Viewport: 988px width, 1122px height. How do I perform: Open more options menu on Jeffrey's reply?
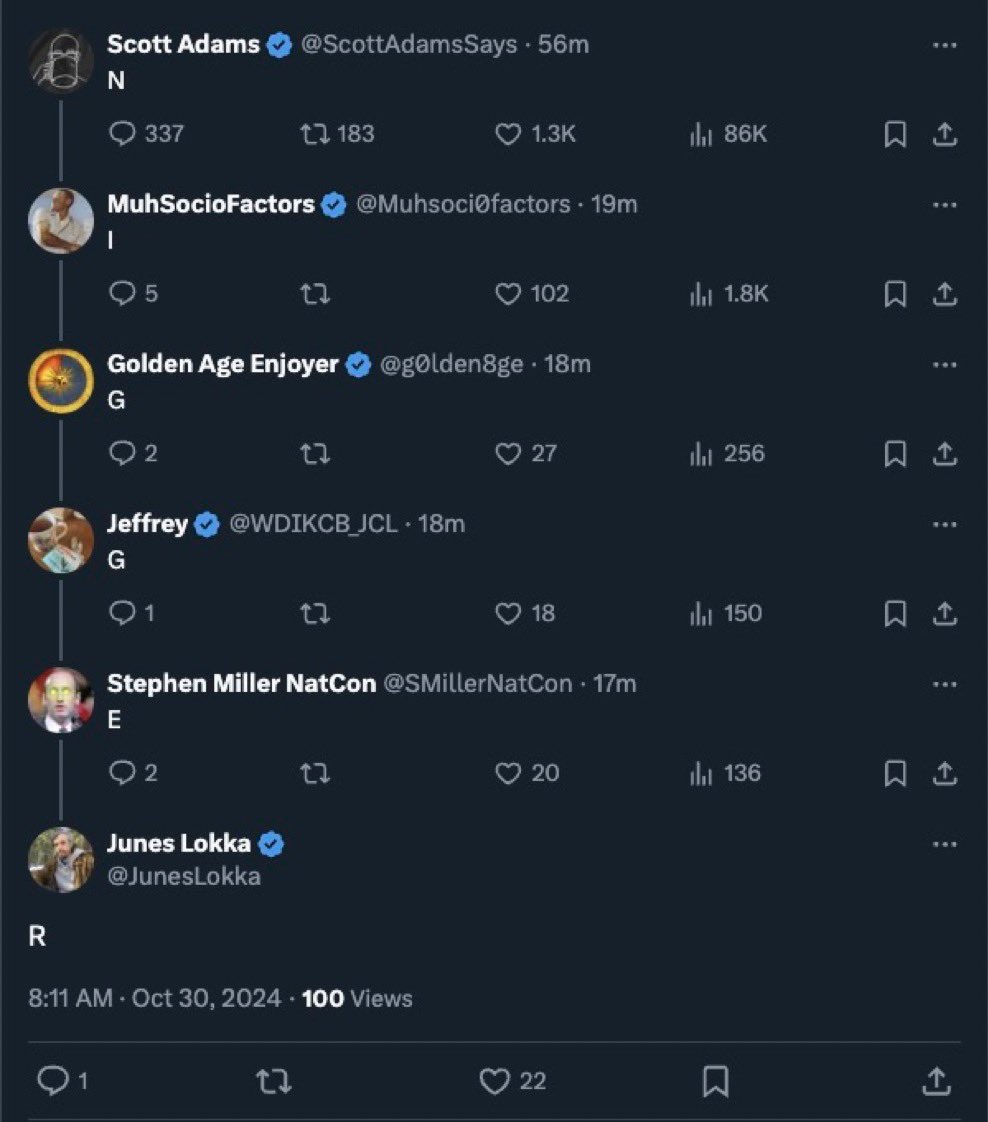coord(944,525)
